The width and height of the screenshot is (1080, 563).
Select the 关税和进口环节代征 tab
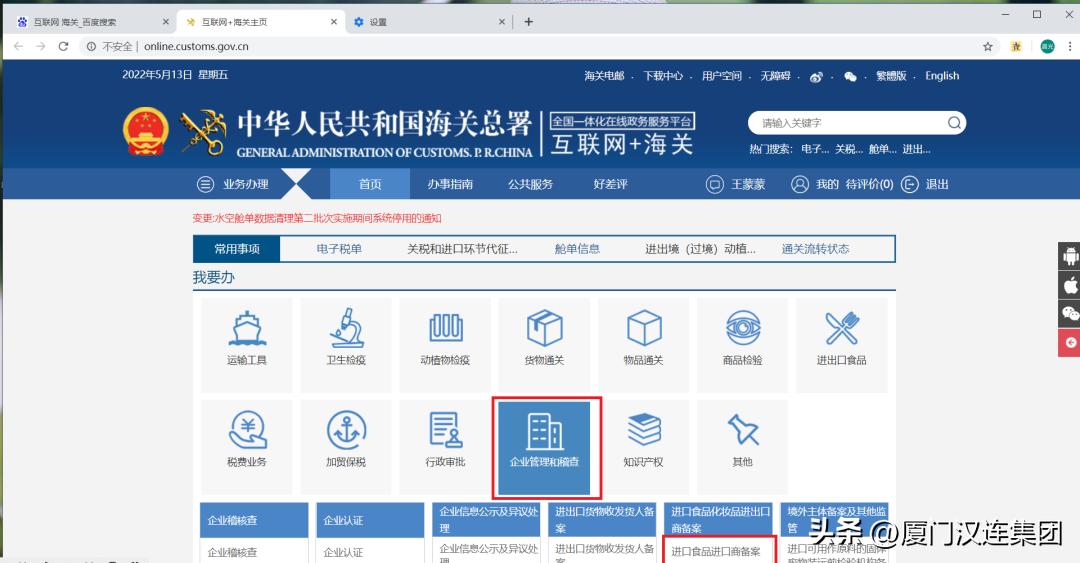(462, 249)
